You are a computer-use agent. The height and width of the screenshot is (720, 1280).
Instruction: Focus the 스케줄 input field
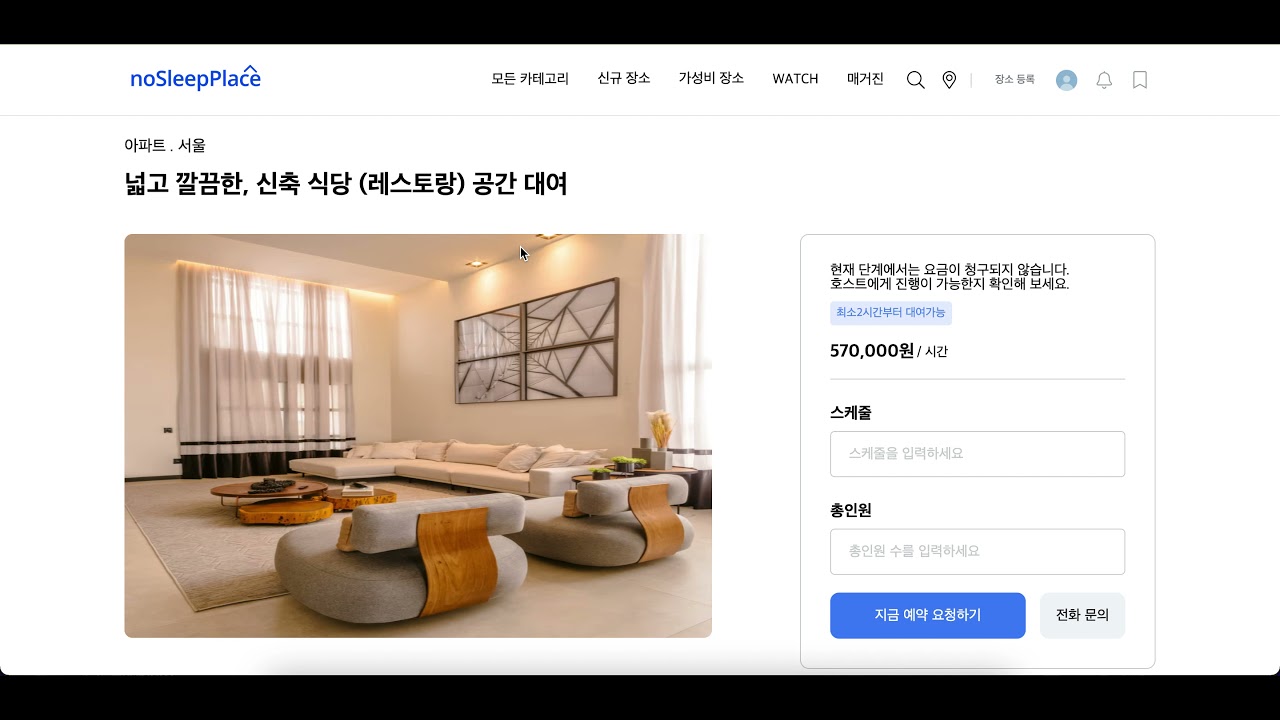tap(977, 454)
